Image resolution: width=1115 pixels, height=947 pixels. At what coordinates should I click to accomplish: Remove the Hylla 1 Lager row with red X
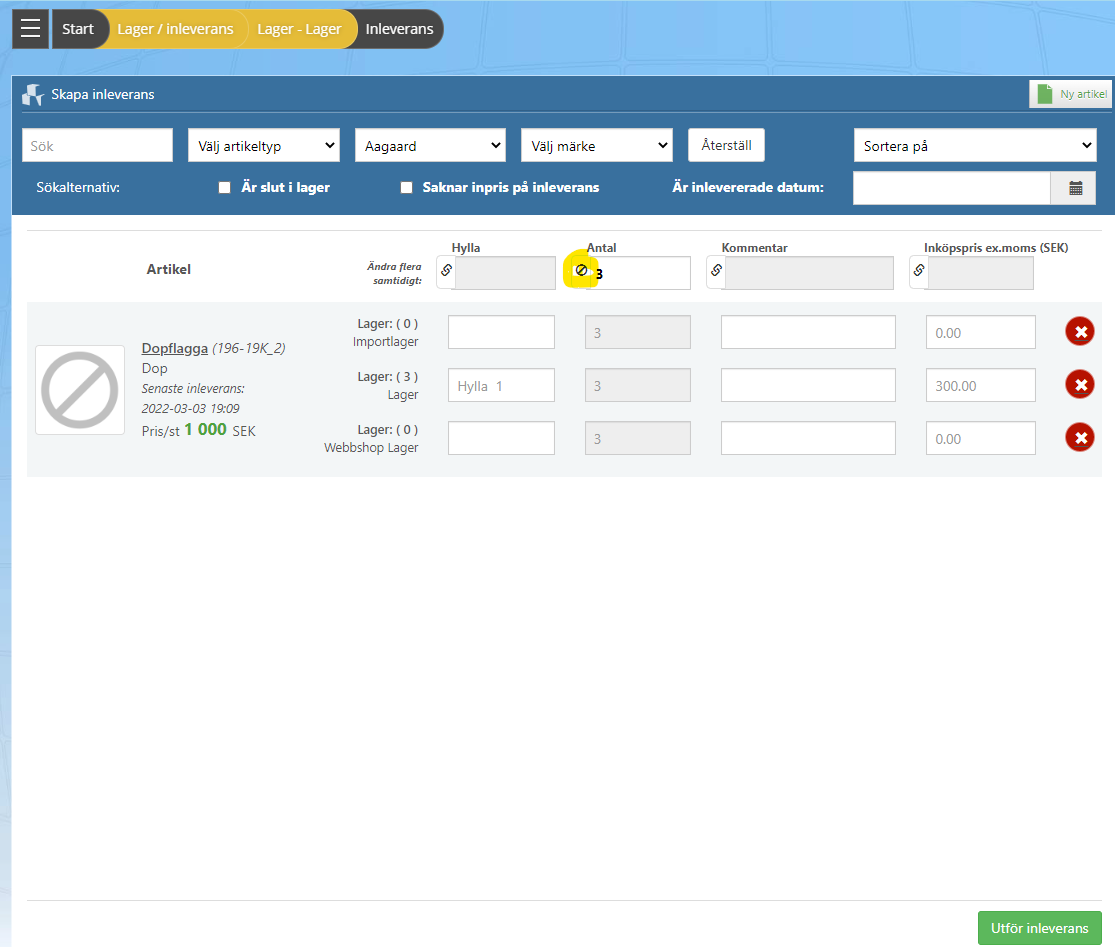(1079, 385)
